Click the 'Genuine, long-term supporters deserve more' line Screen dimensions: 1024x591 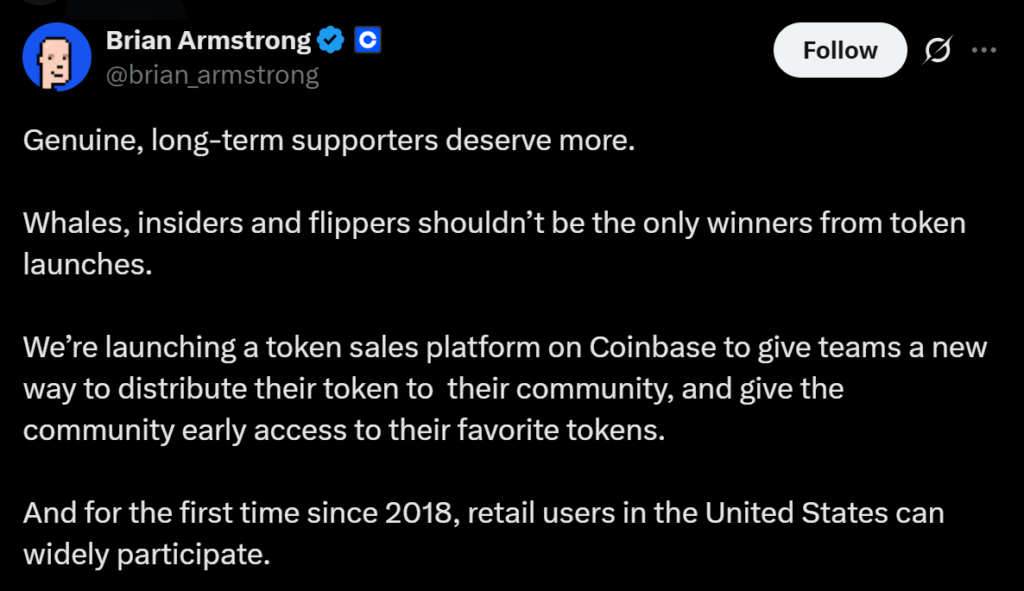[329, 140]
